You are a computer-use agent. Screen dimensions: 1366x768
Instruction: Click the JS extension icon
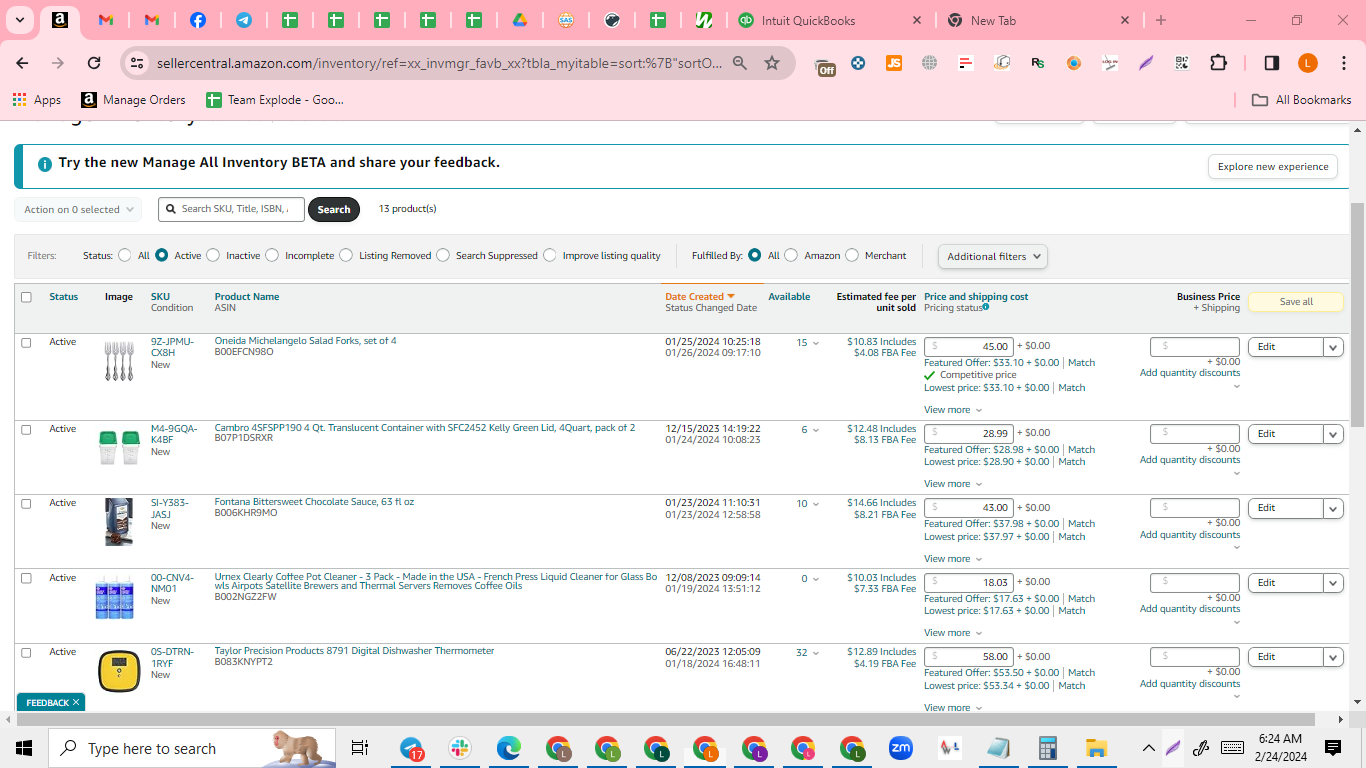(x=894, y=63)
